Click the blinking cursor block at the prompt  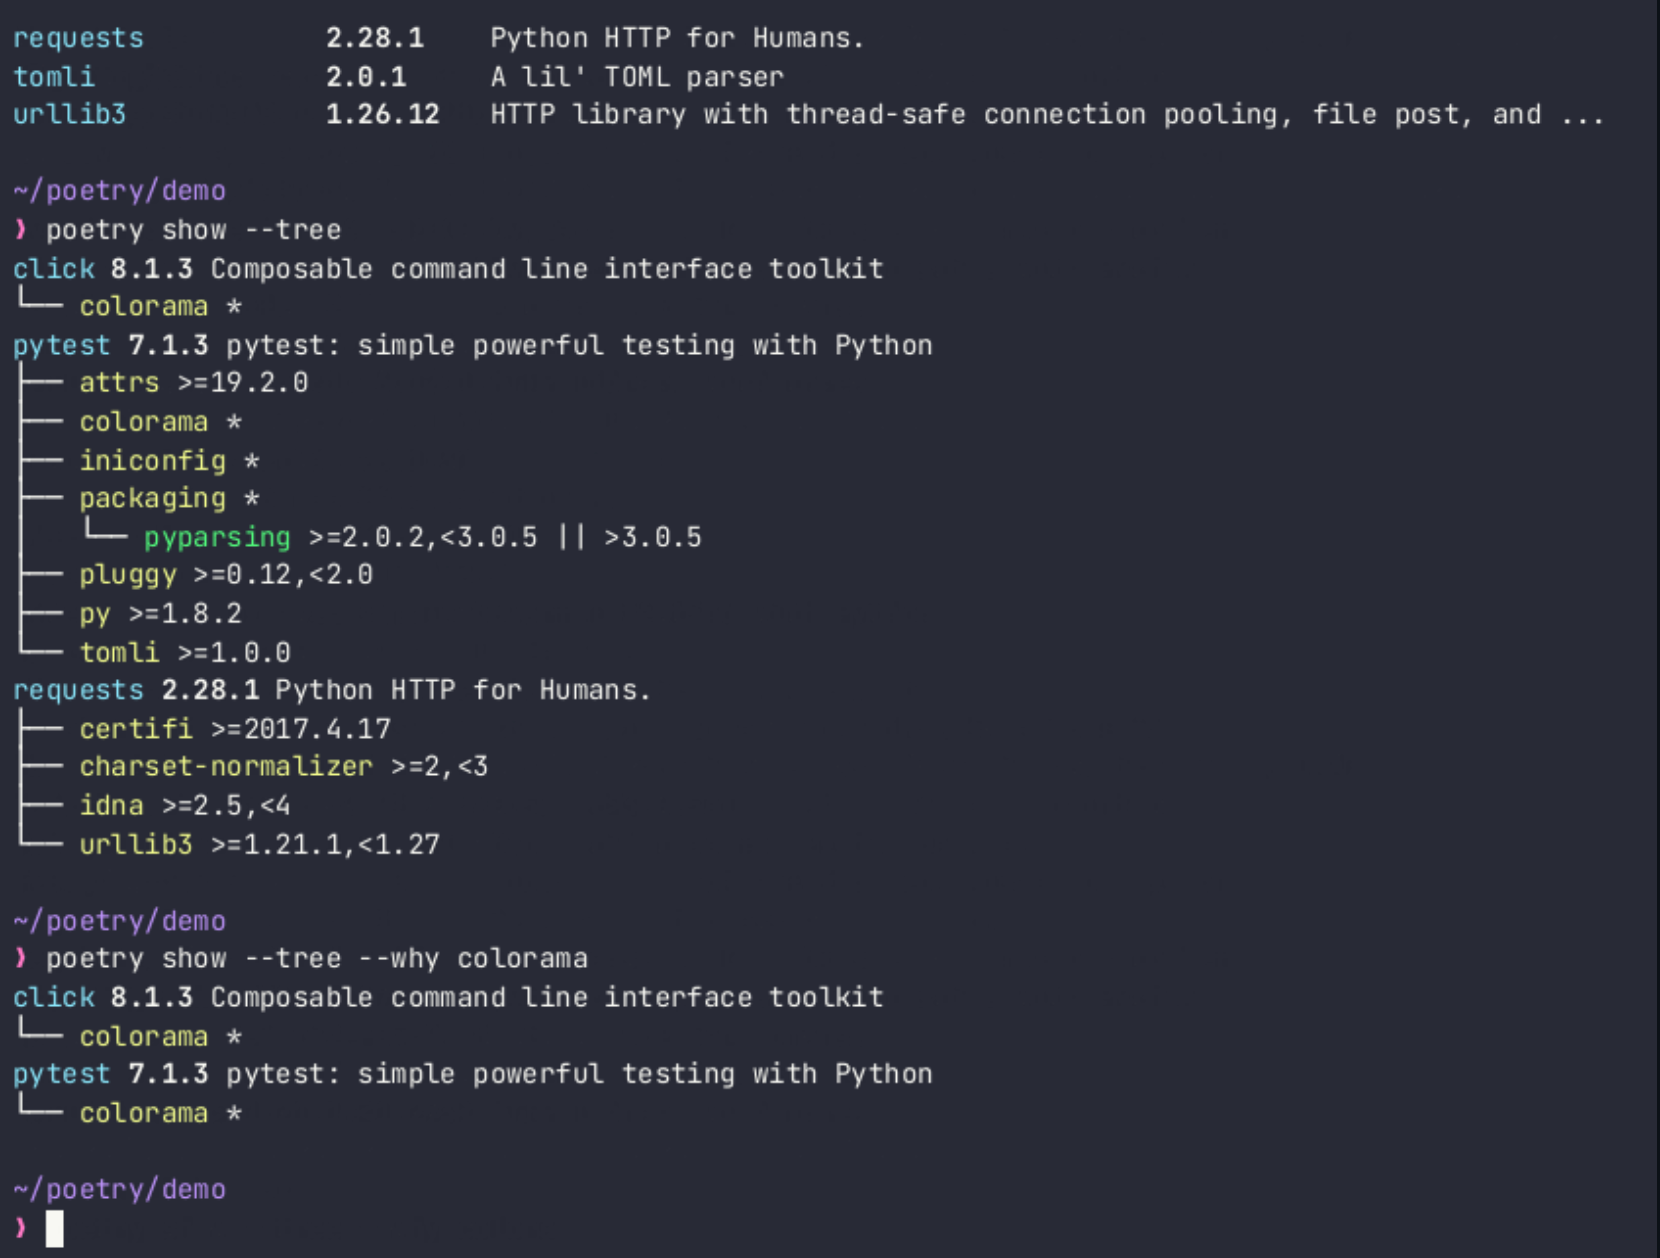click(55, 1228)
